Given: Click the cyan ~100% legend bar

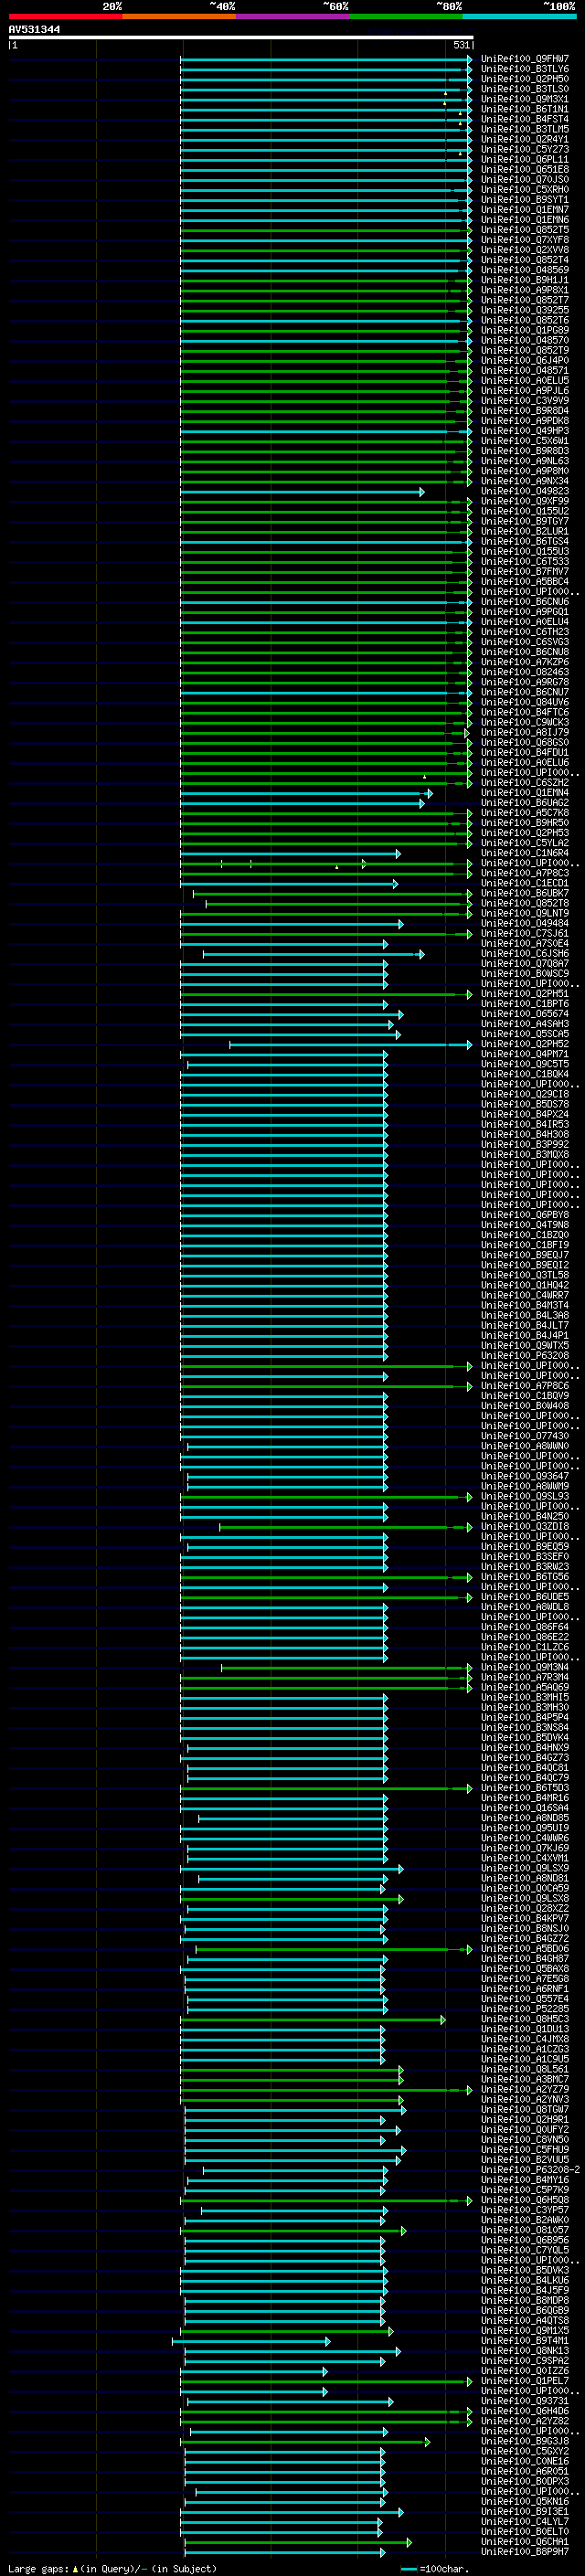Looking at the screenshot, I should click(x=520, y=16).
